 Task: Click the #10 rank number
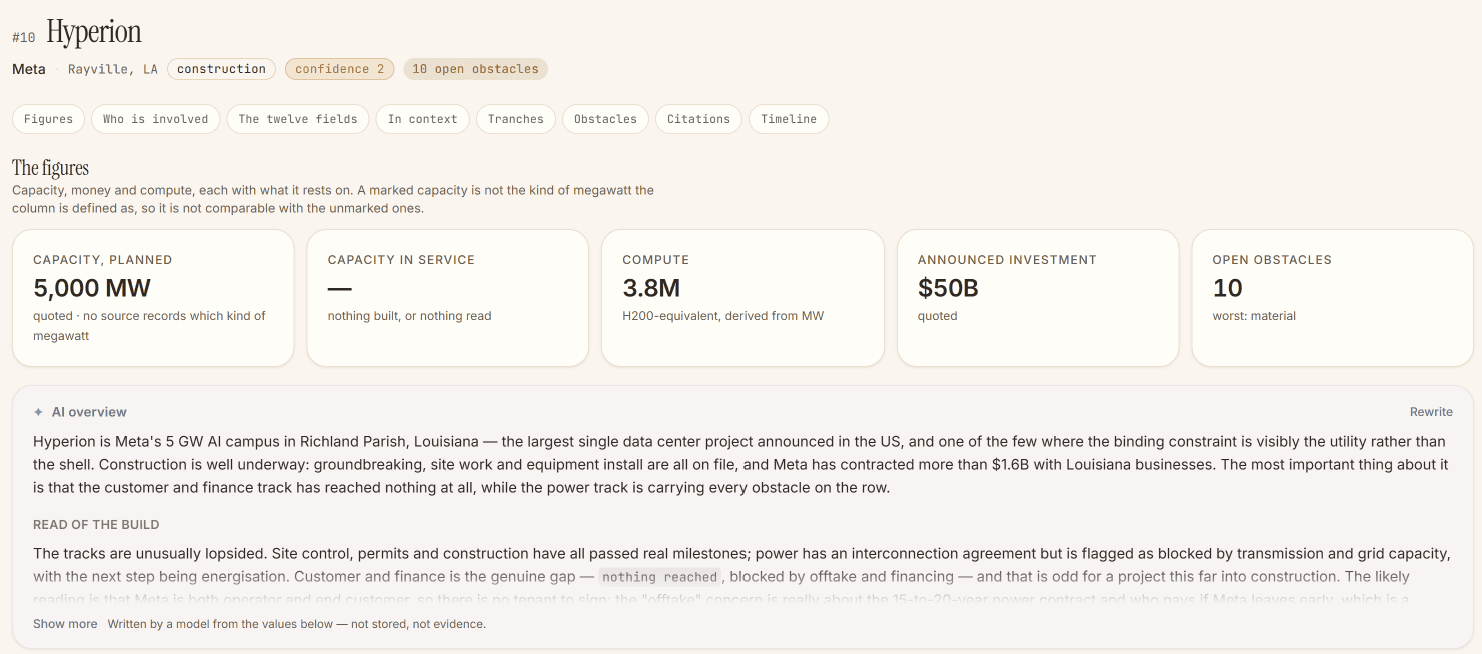coord(24,37)
